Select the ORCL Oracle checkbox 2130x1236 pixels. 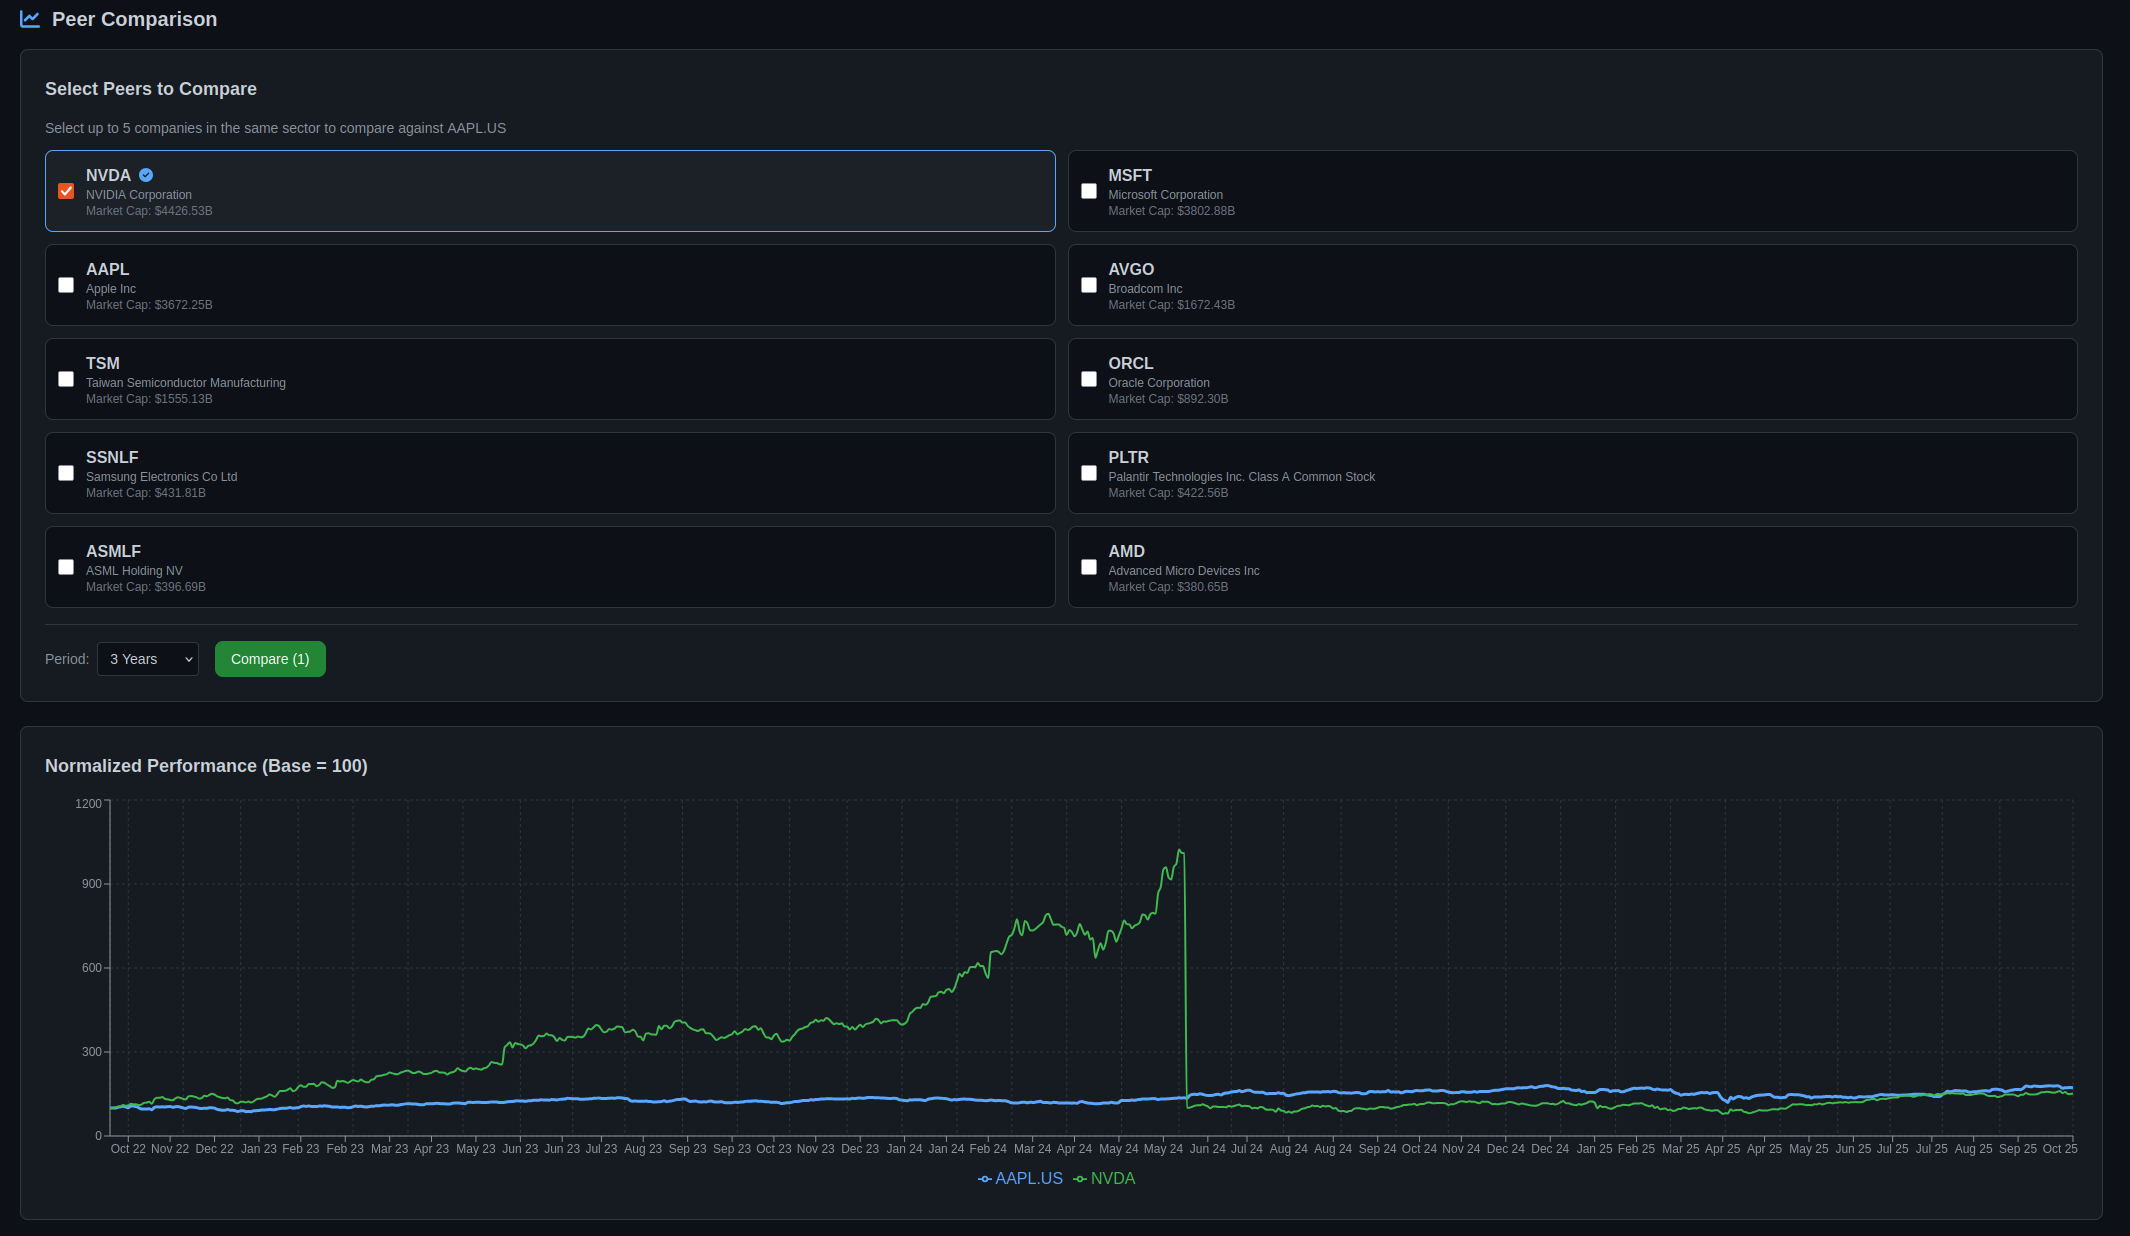1089,379
